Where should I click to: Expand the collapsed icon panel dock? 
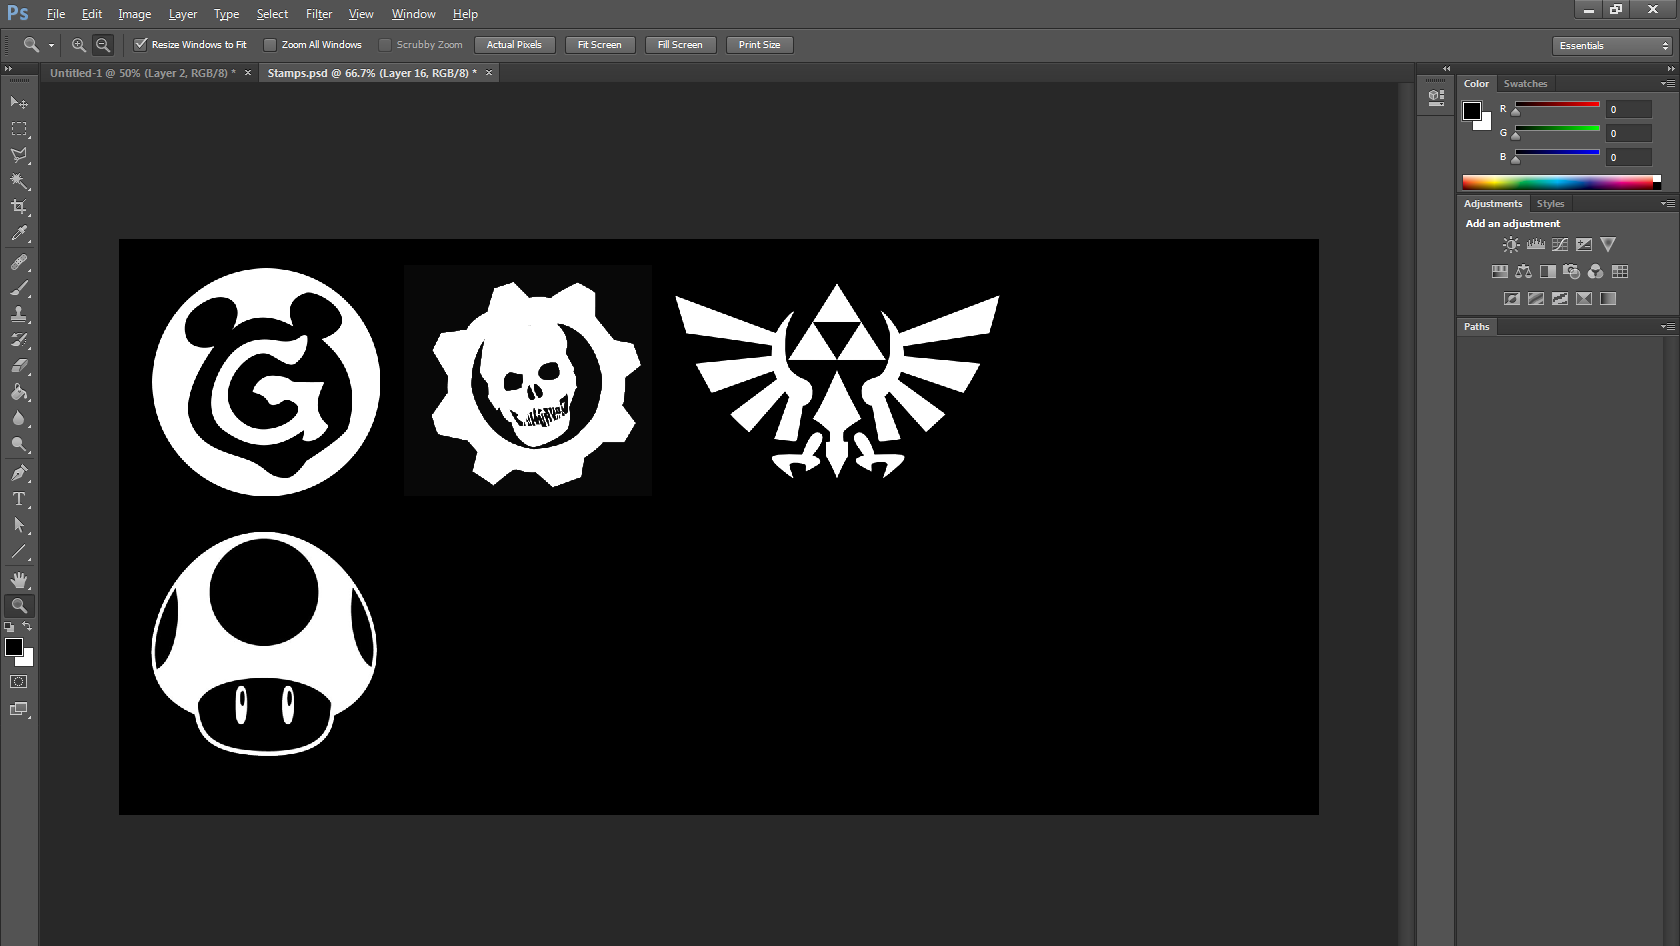click(x=1446, y=68)
